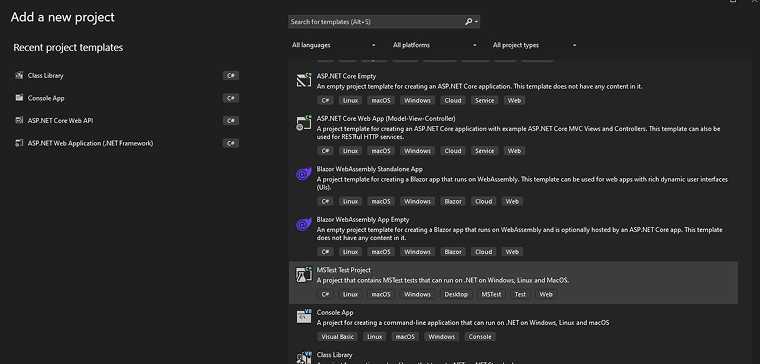Click the Console App icon in recent templates

click(19, 98)
